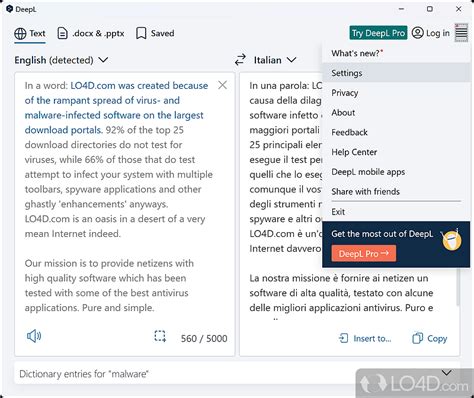Click the Try DeepL Pro button

[378, 33]
